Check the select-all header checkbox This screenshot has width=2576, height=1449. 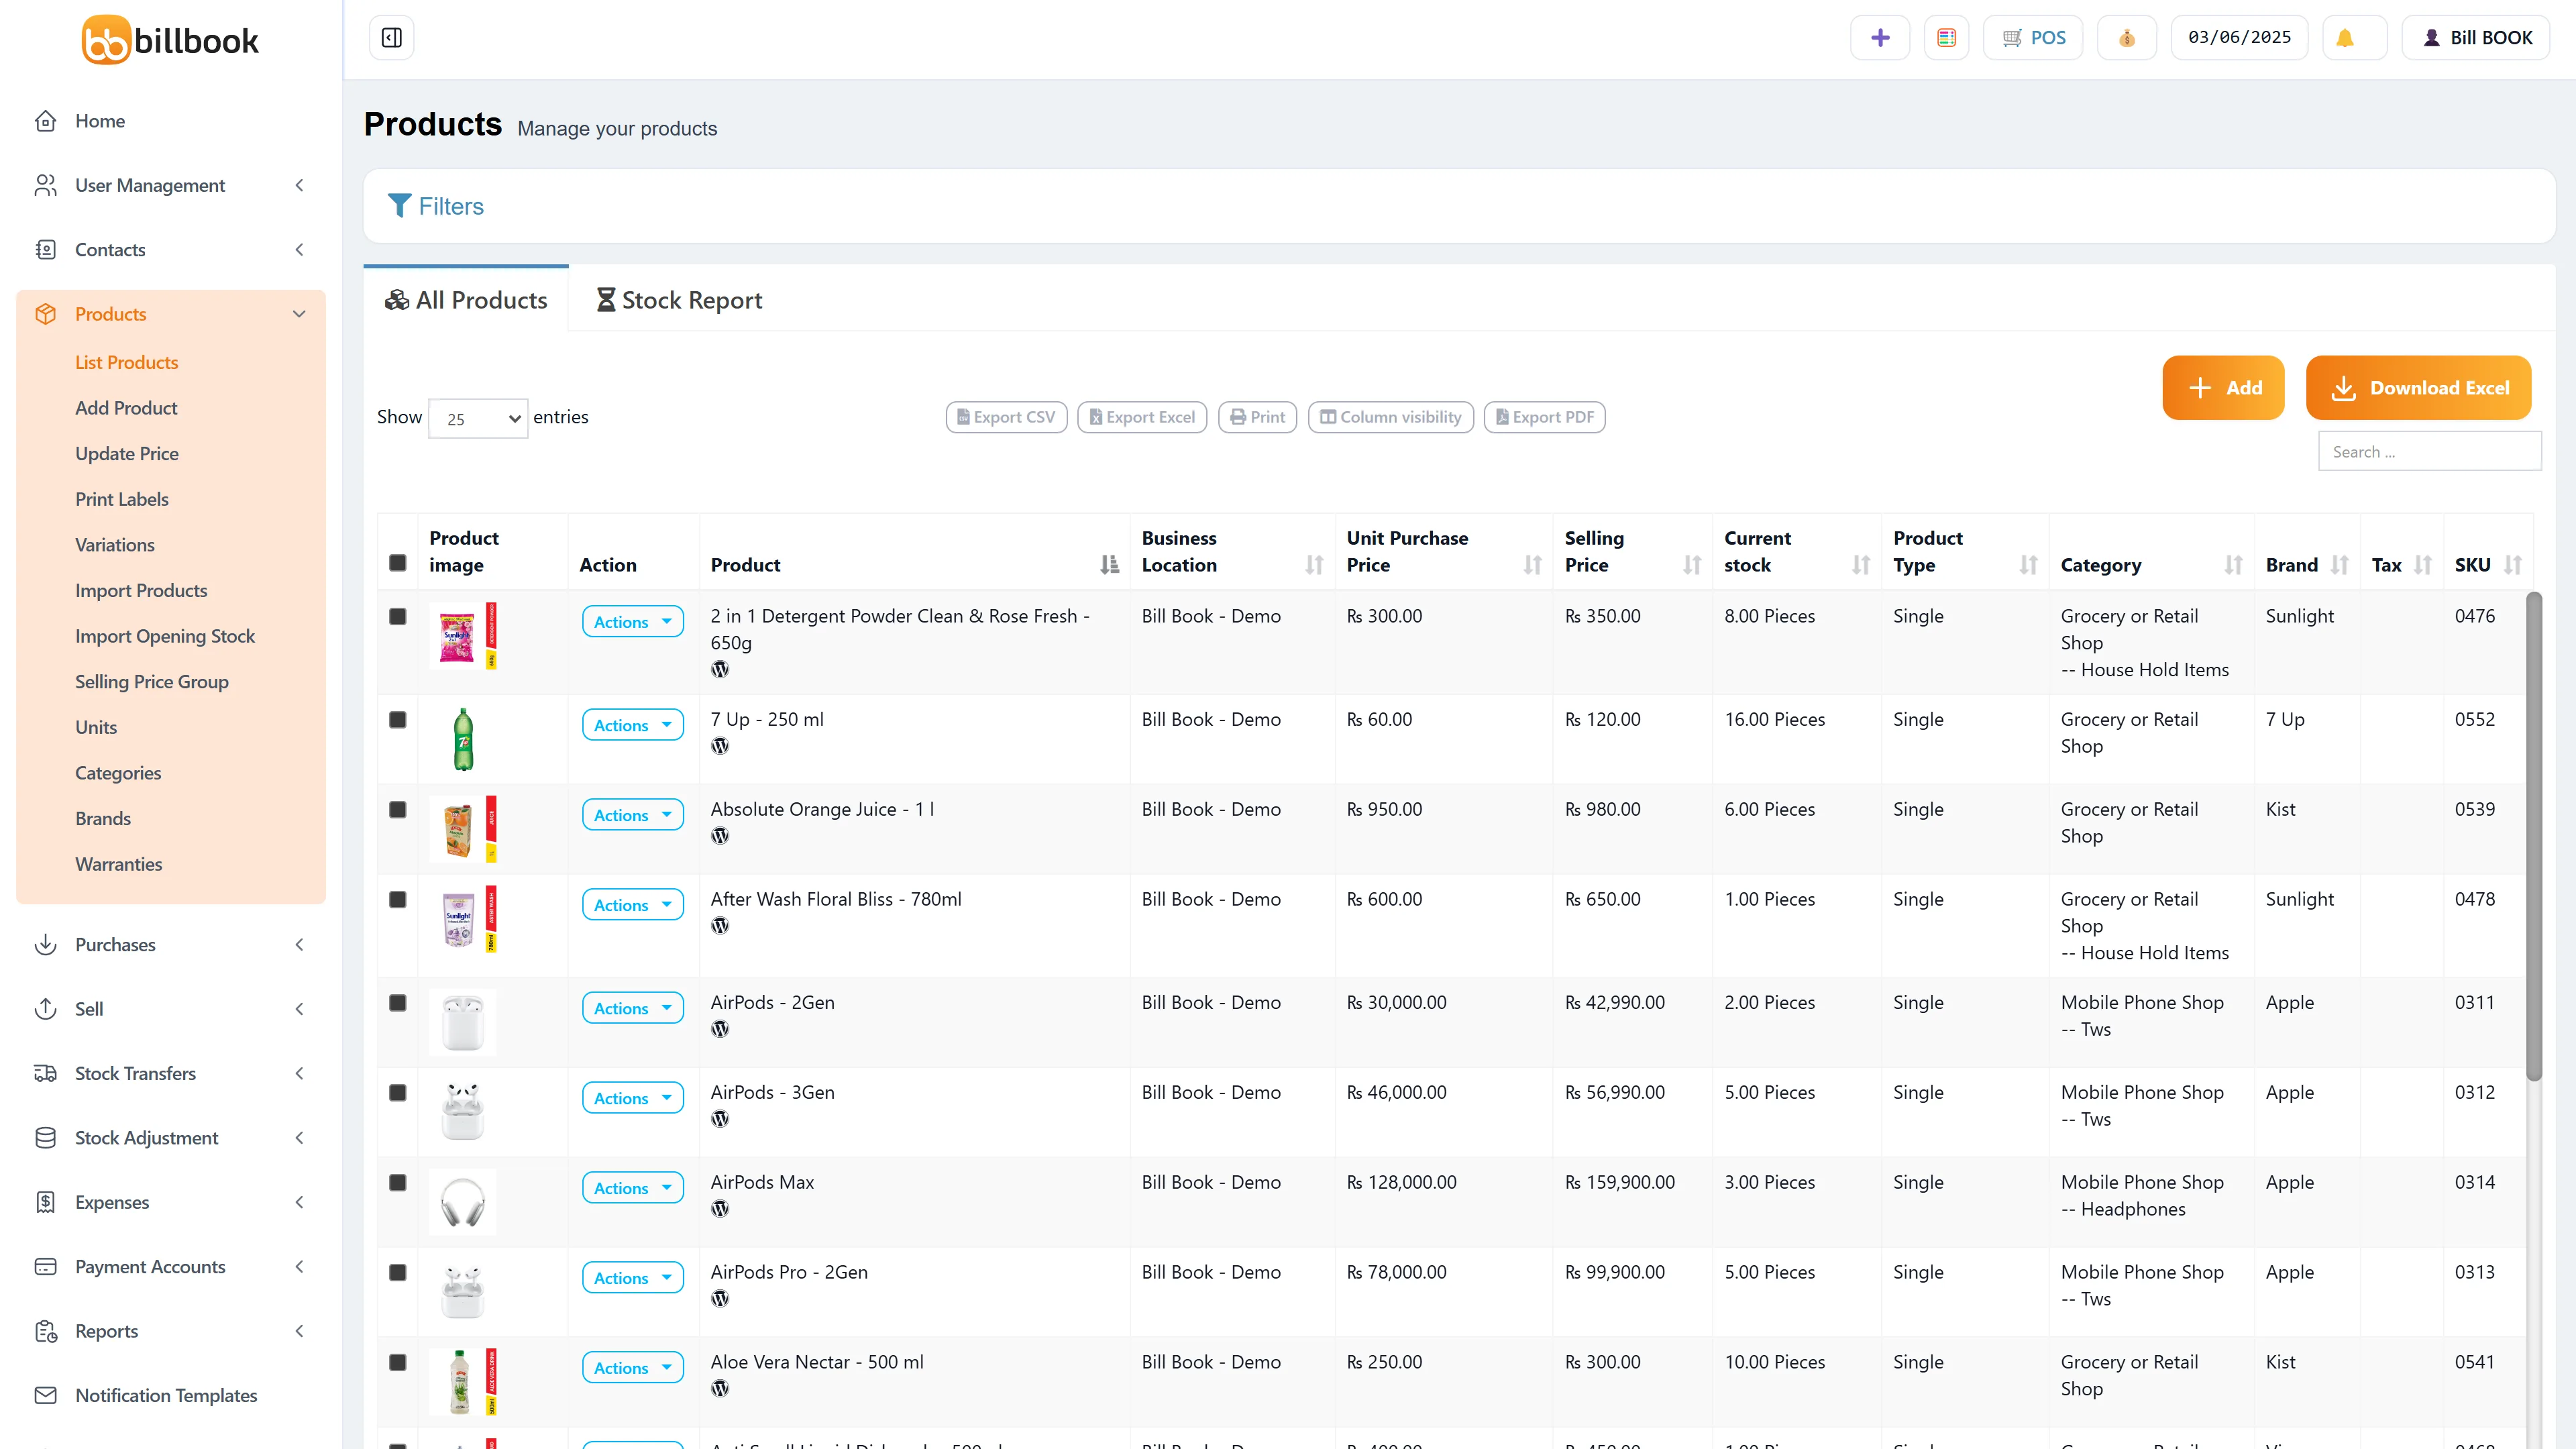398,563
